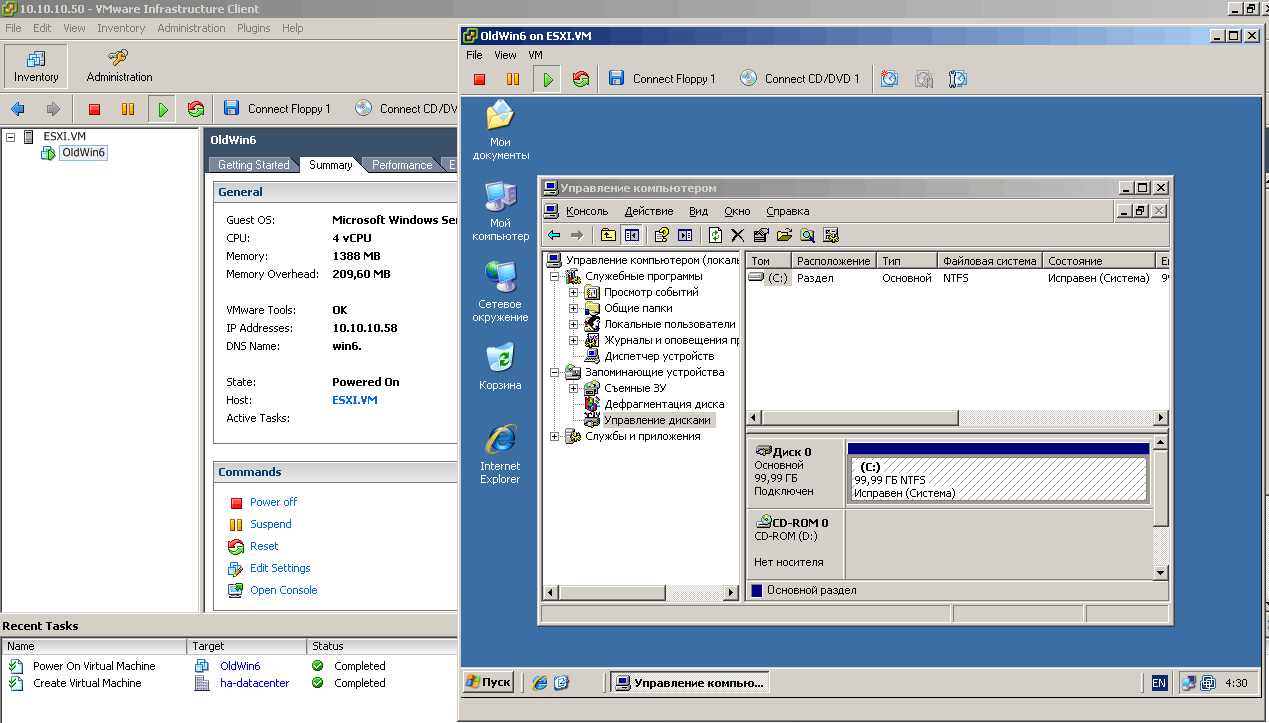
Task: Click Properties icon in Управление компьютером toolbar
Action: (761, 235)
